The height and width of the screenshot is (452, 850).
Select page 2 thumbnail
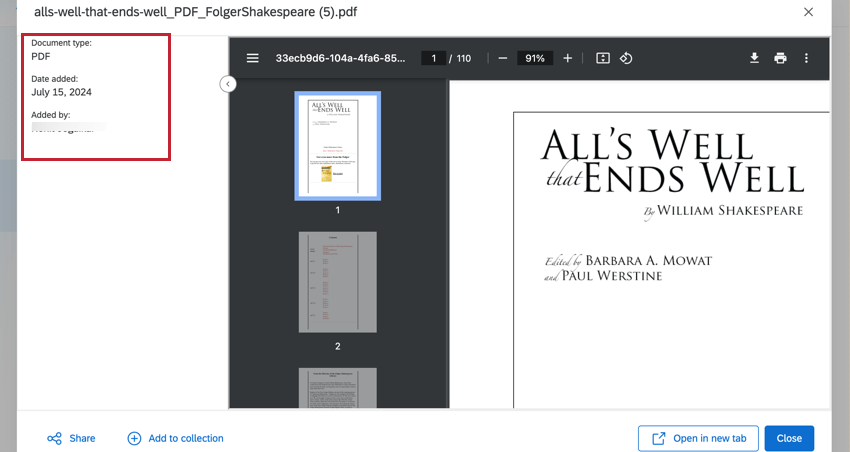click(x=337, y=283)
